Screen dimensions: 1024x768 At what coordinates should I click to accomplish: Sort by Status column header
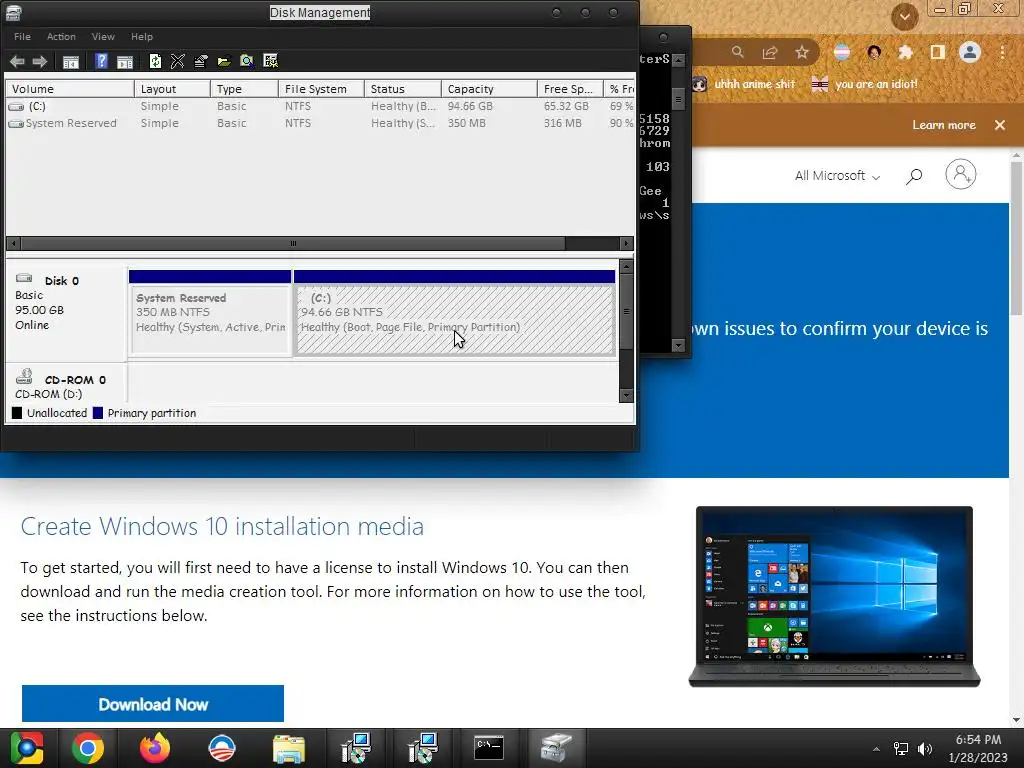tap(403, 89)
